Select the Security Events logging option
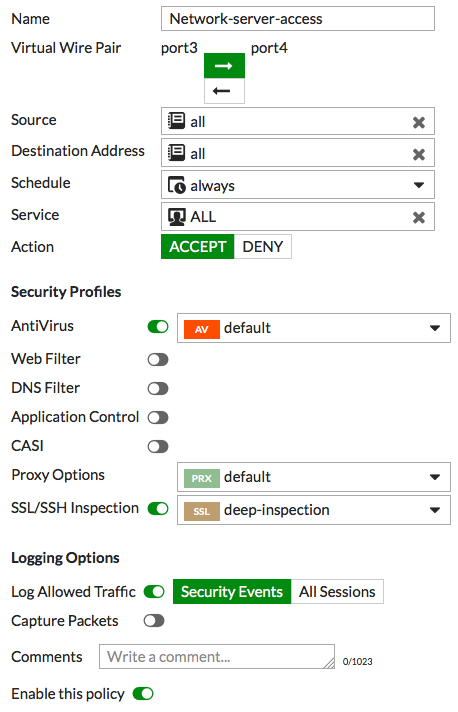Viewport: 458px width, 712px height. point(232,592)
